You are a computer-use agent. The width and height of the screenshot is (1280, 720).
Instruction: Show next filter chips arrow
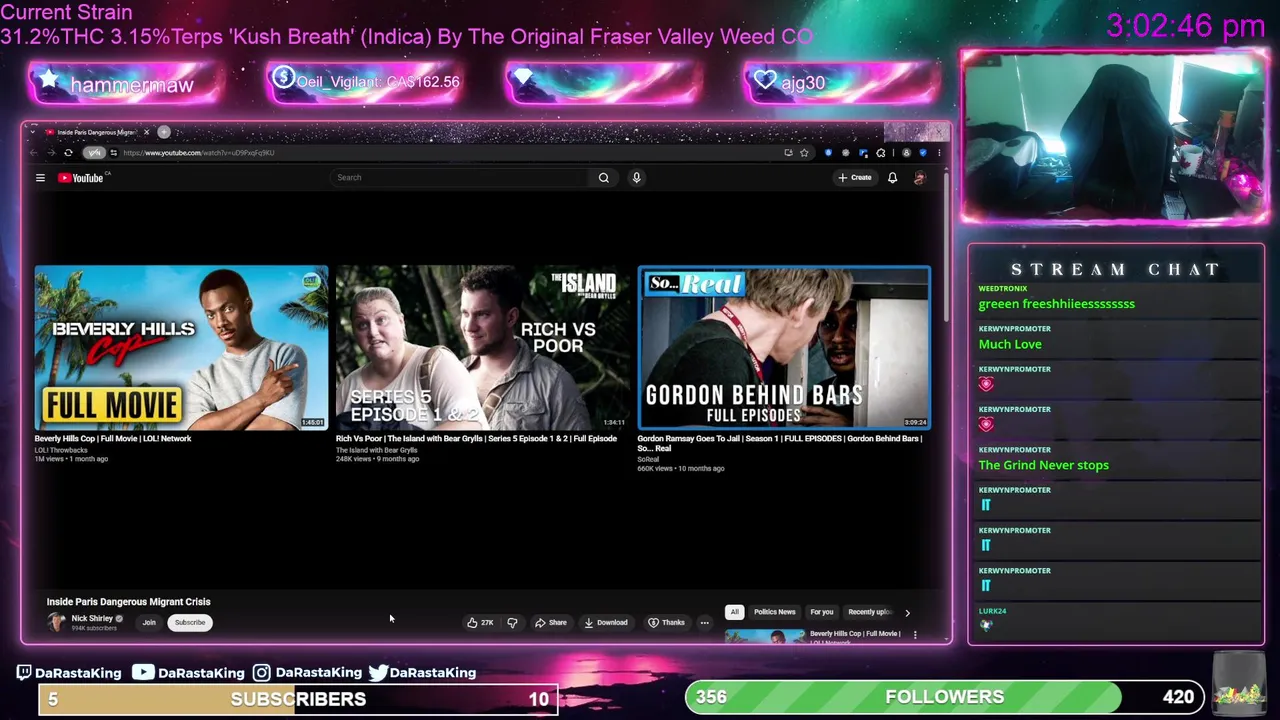coord(907,612)
